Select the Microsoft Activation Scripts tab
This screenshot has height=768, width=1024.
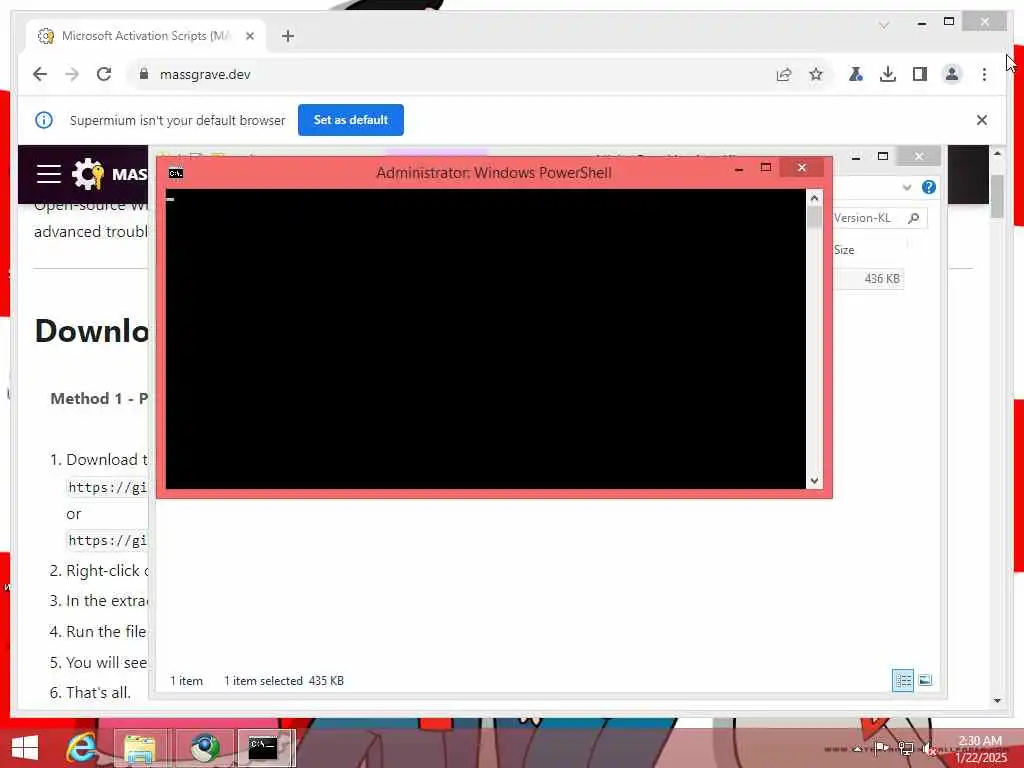[146, 36]
